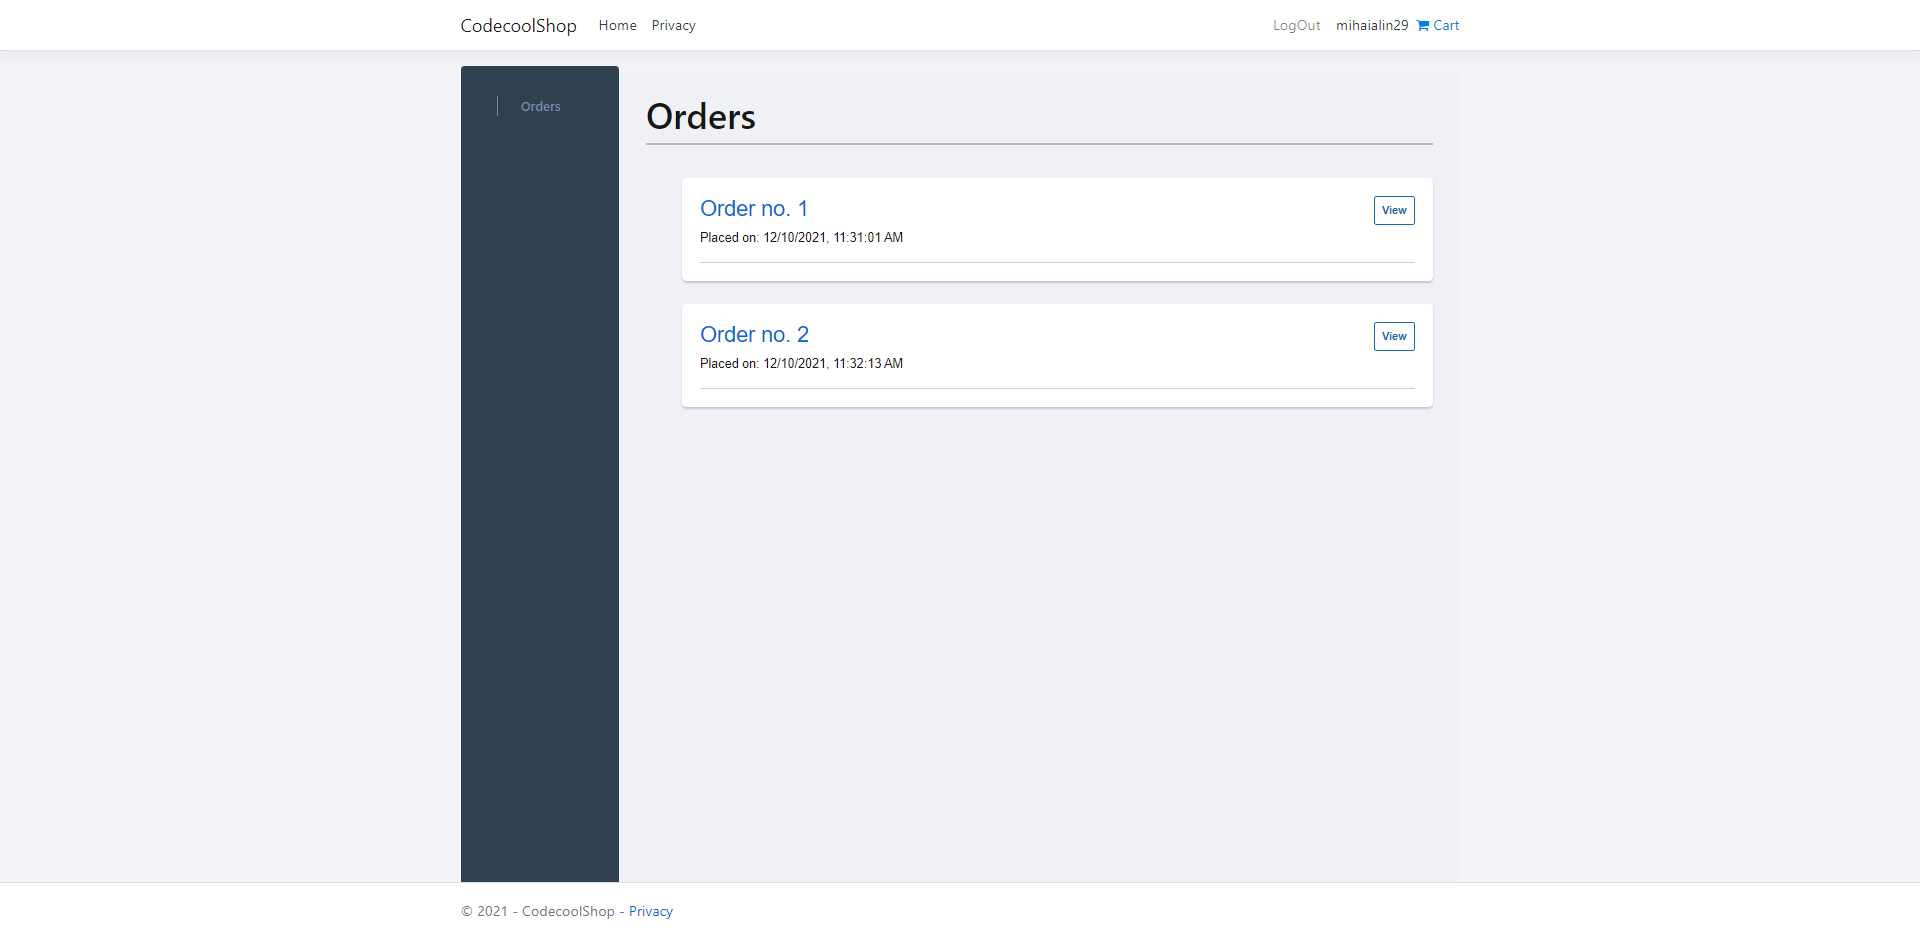Image resolution: width=1920 pixels, height=937 pixels.
Task: View details of Order no. 2
Action: click(x=1393, y=336)
